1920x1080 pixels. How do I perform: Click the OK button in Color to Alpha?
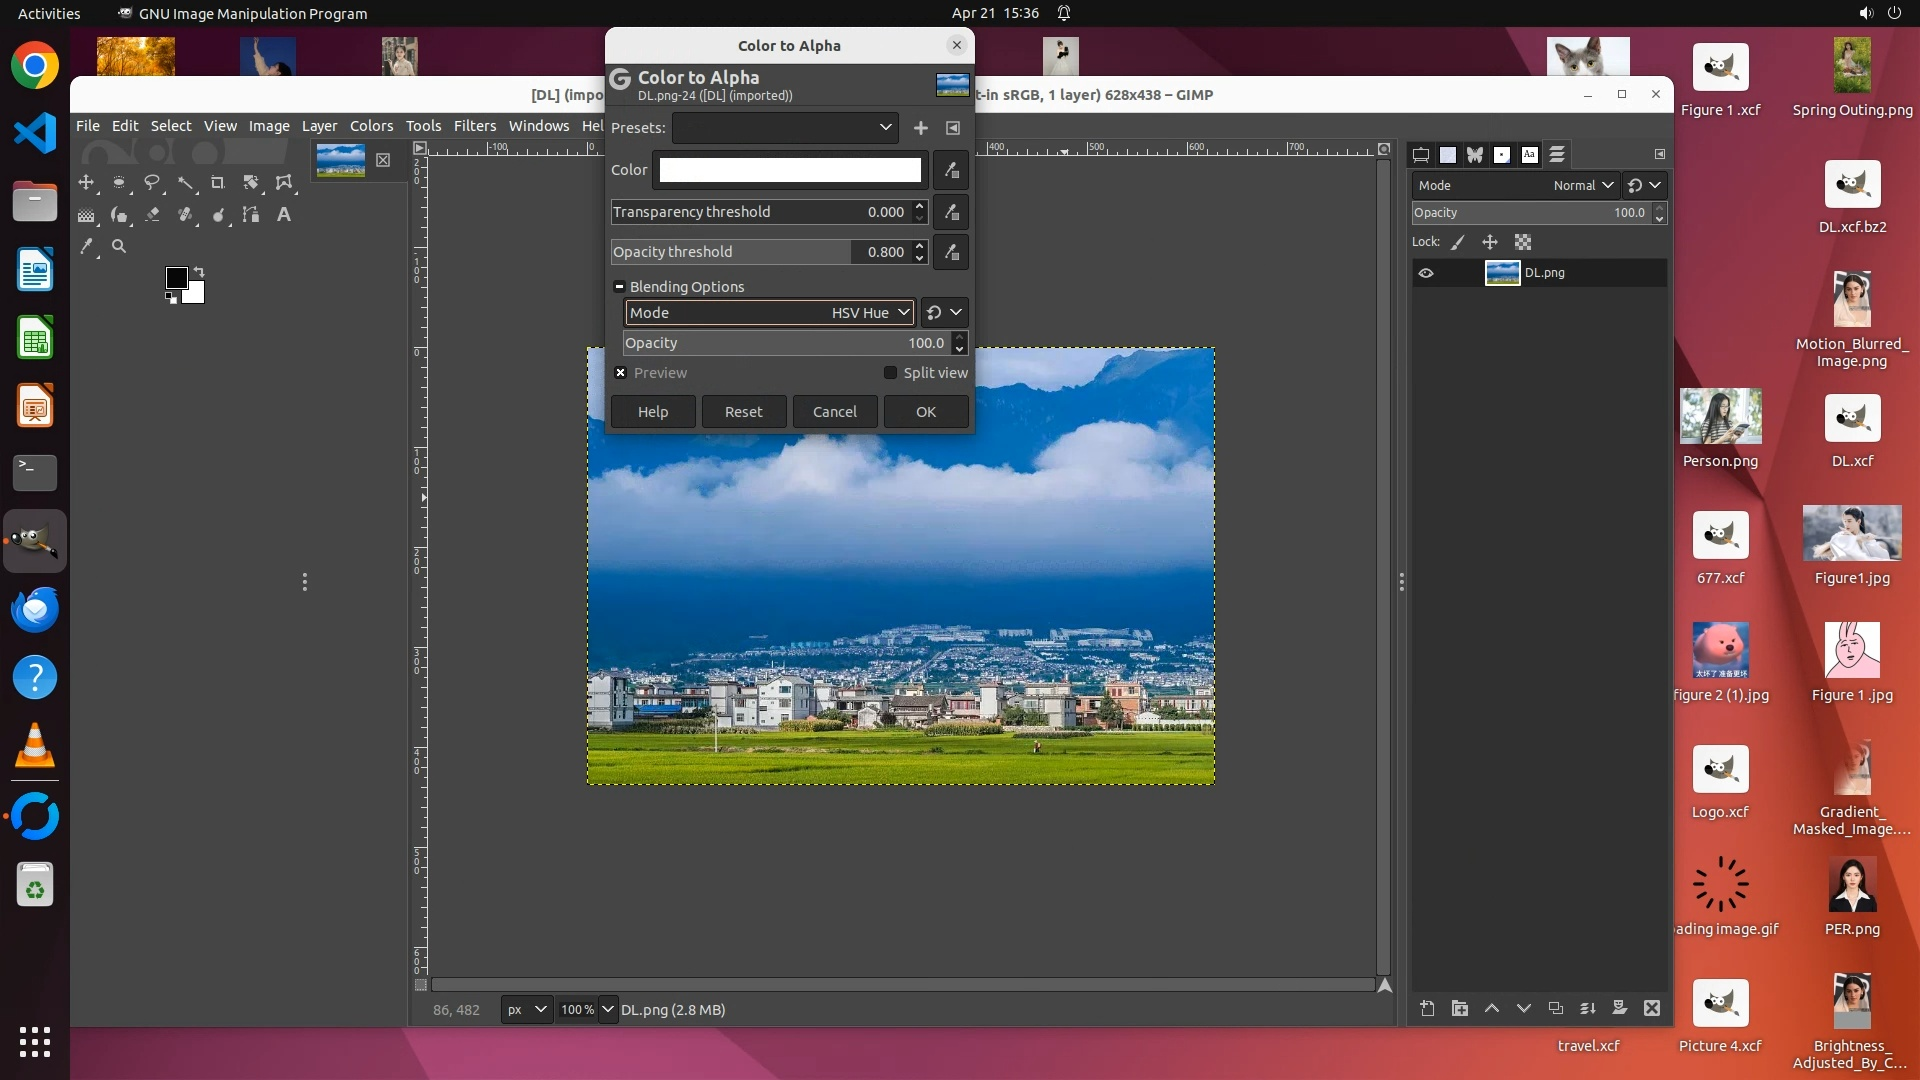(x=925, y=412)
